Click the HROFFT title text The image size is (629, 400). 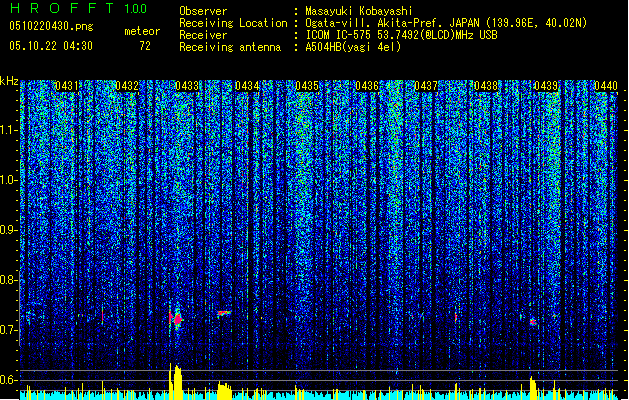coord(62,8)
